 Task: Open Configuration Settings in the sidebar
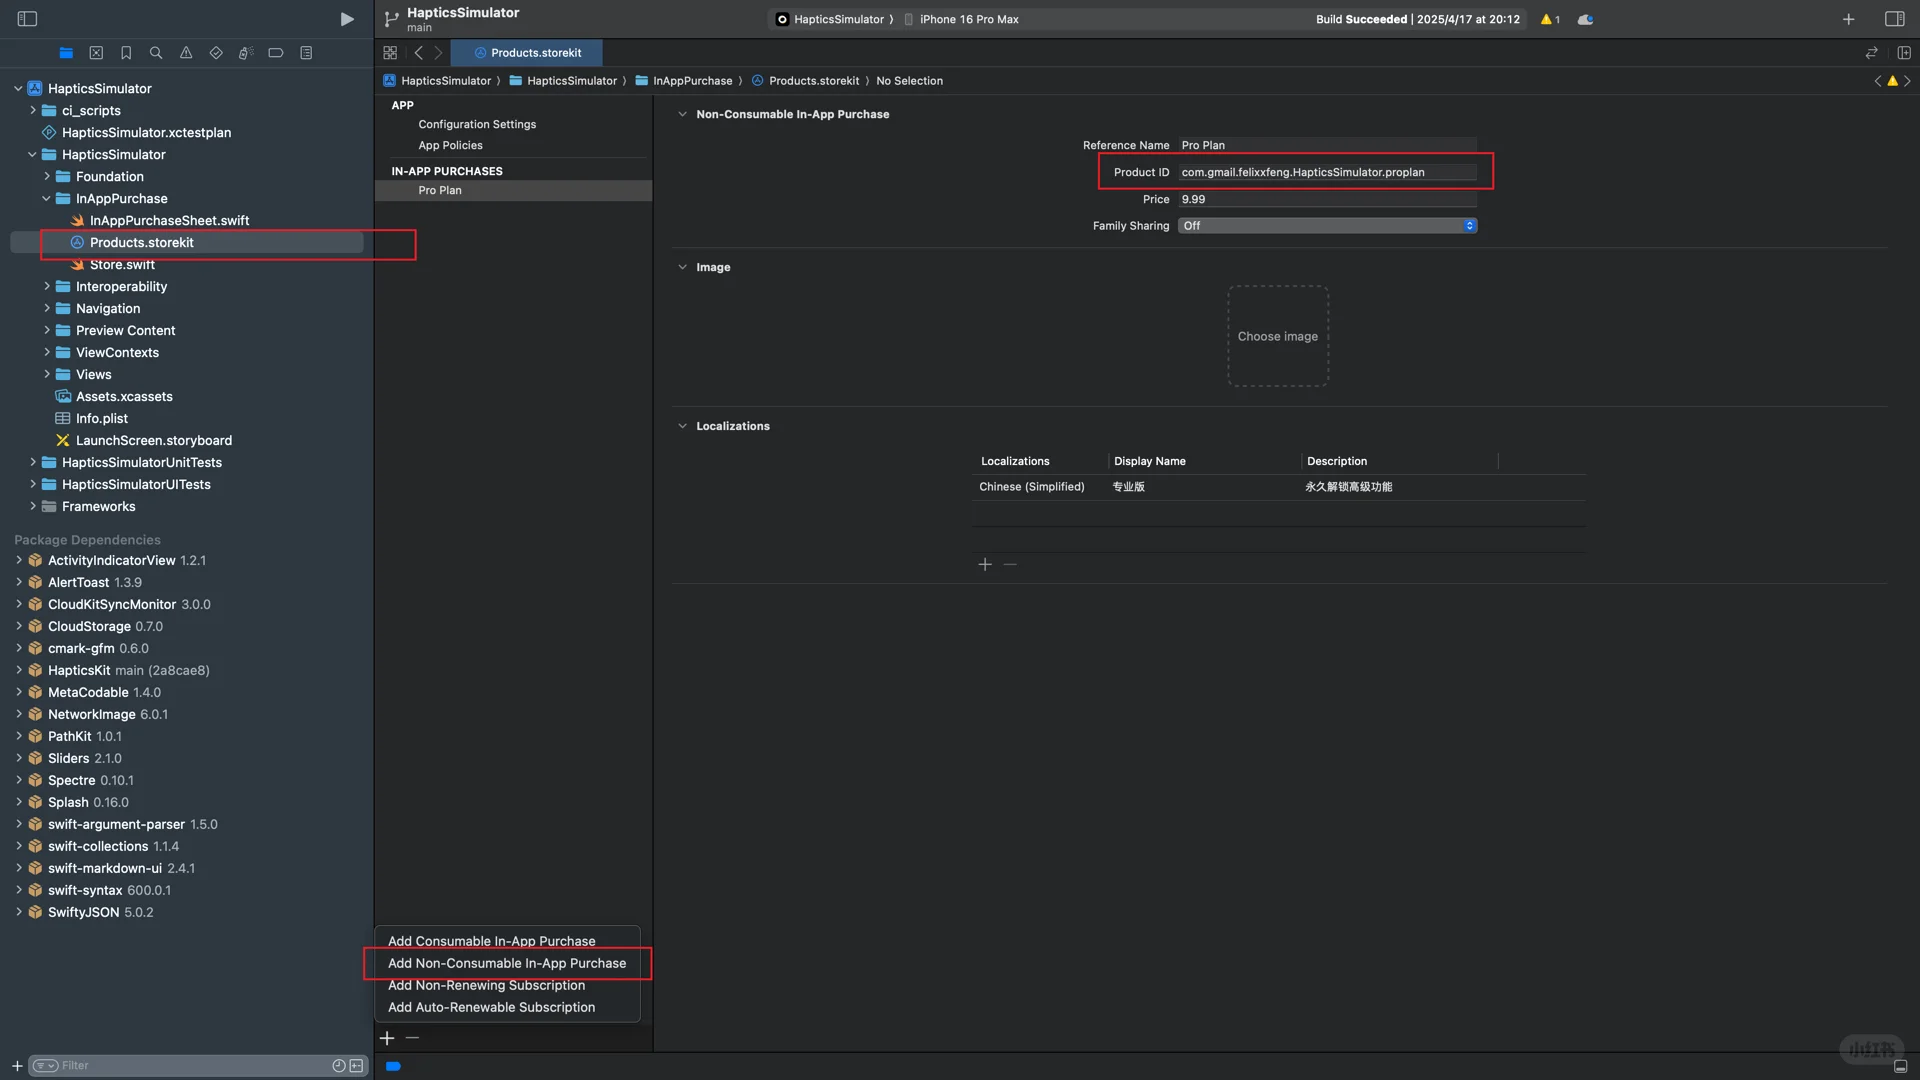tap(477, 124)
